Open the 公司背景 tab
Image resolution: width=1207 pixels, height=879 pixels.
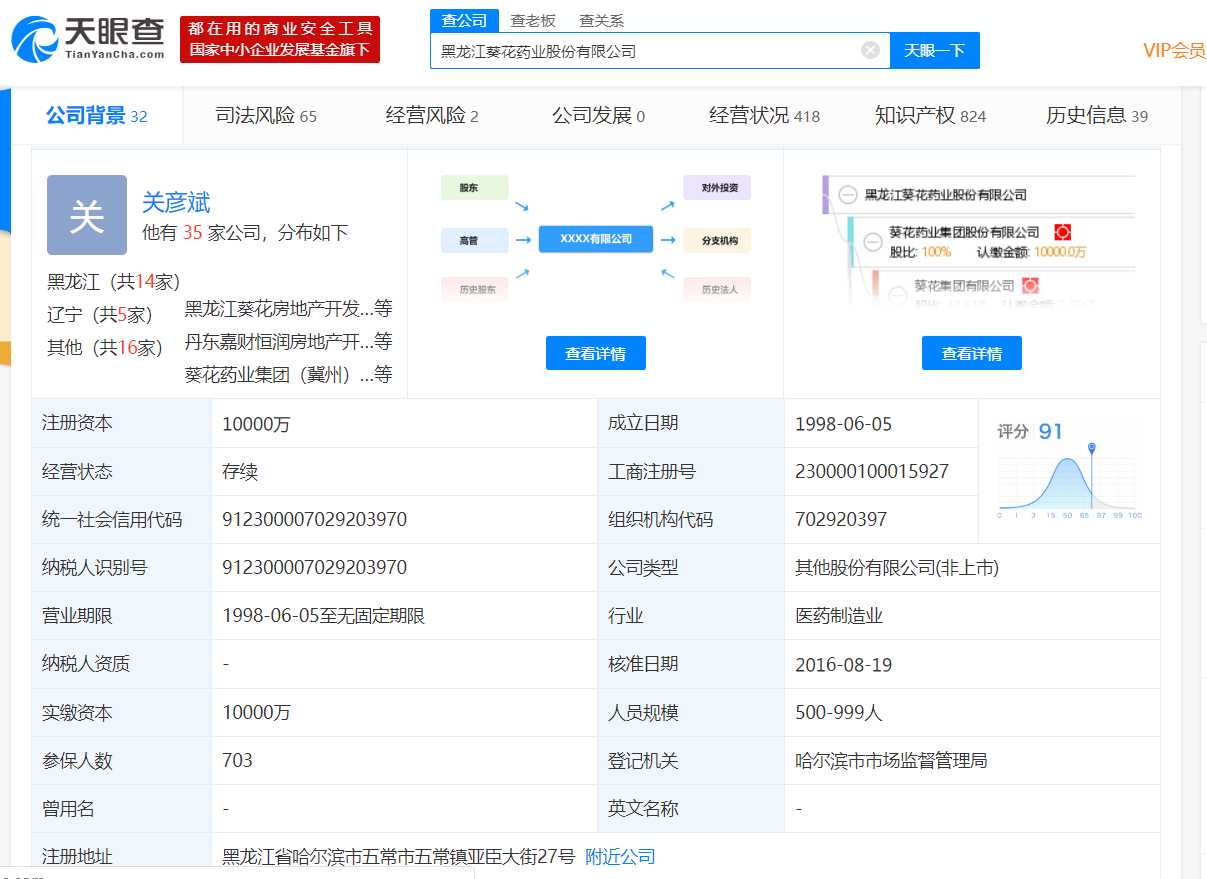(x=97, y=116)
